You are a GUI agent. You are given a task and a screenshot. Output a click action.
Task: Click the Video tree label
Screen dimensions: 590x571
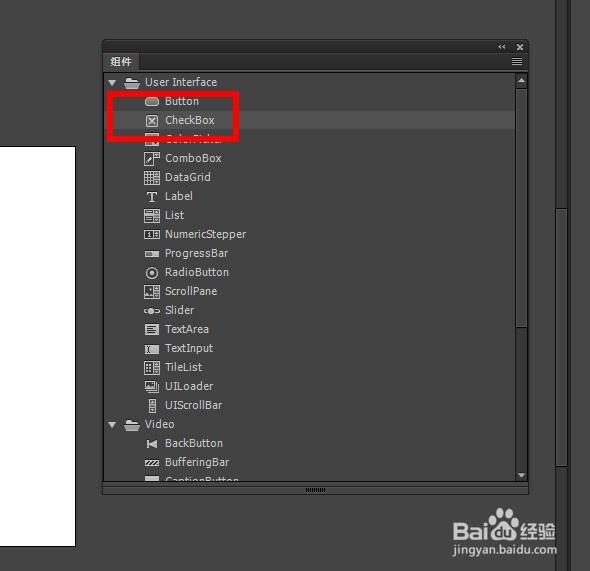coord(160,424)
